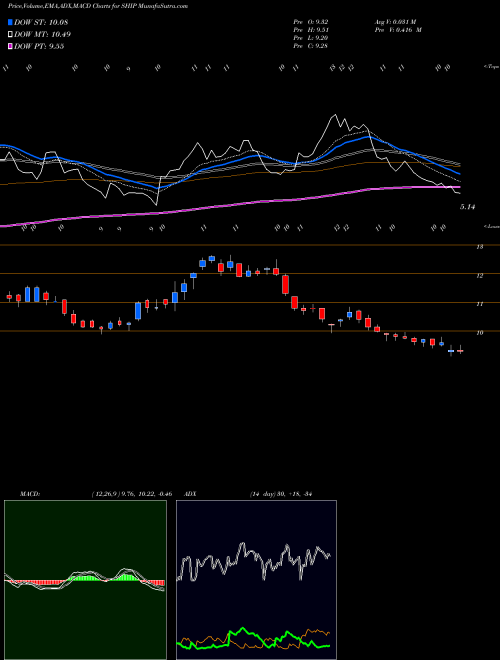The image size is (500, 660).
Task: Click the ADX parameters '(14 day) 30, +18, -34'
Action: pyautogui.click(x=281, y=494)
